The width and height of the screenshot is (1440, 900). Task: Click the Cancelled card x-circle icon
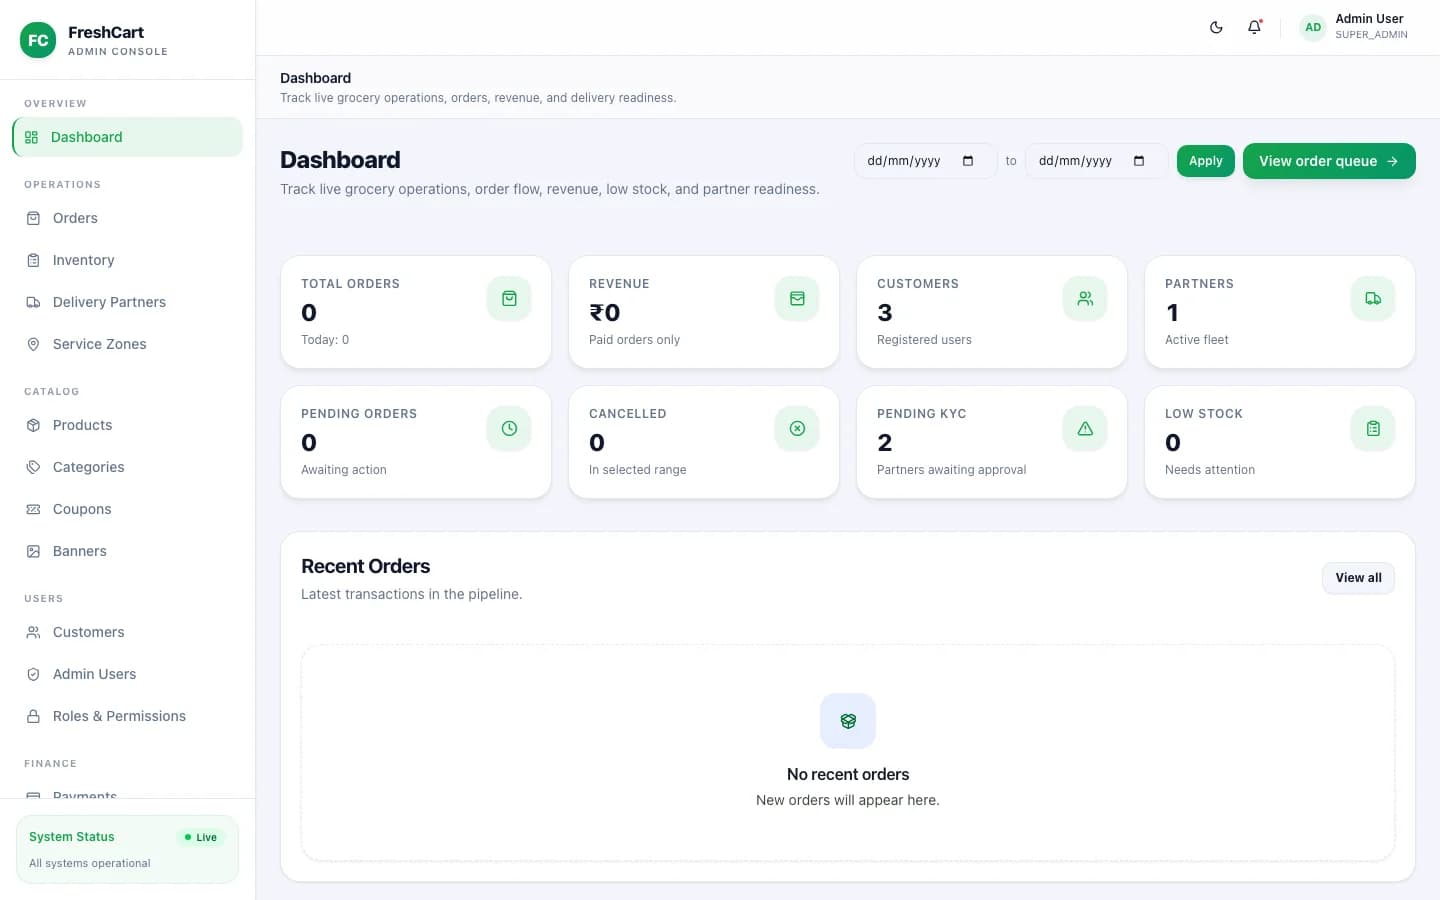point(797,428)
